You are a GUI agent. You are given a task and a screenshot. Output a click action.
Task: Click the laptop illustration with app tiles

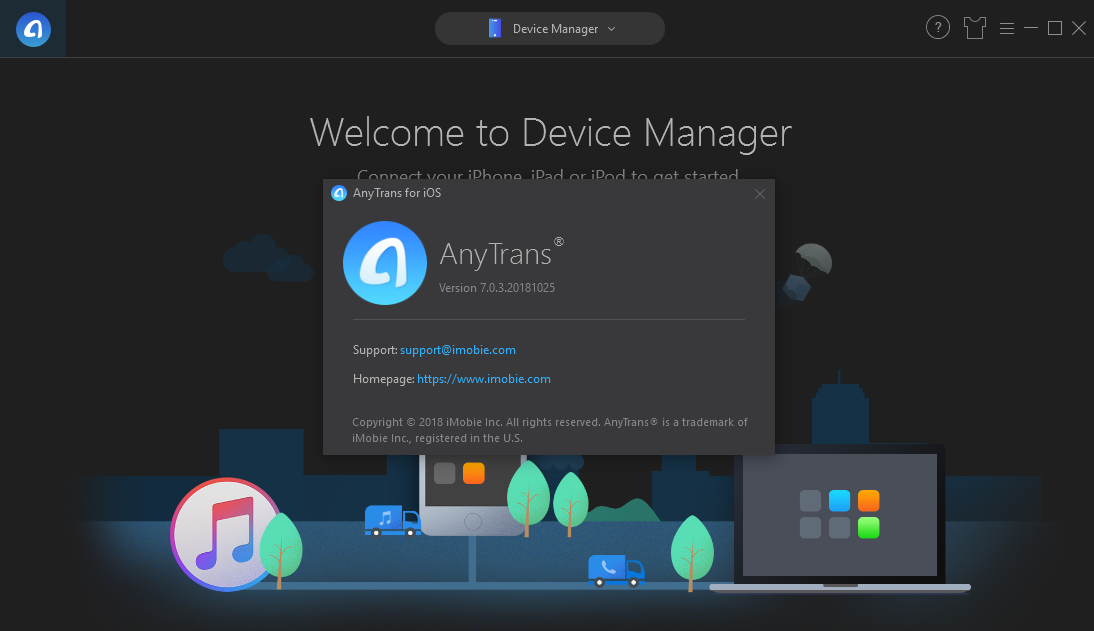(840, 517)
